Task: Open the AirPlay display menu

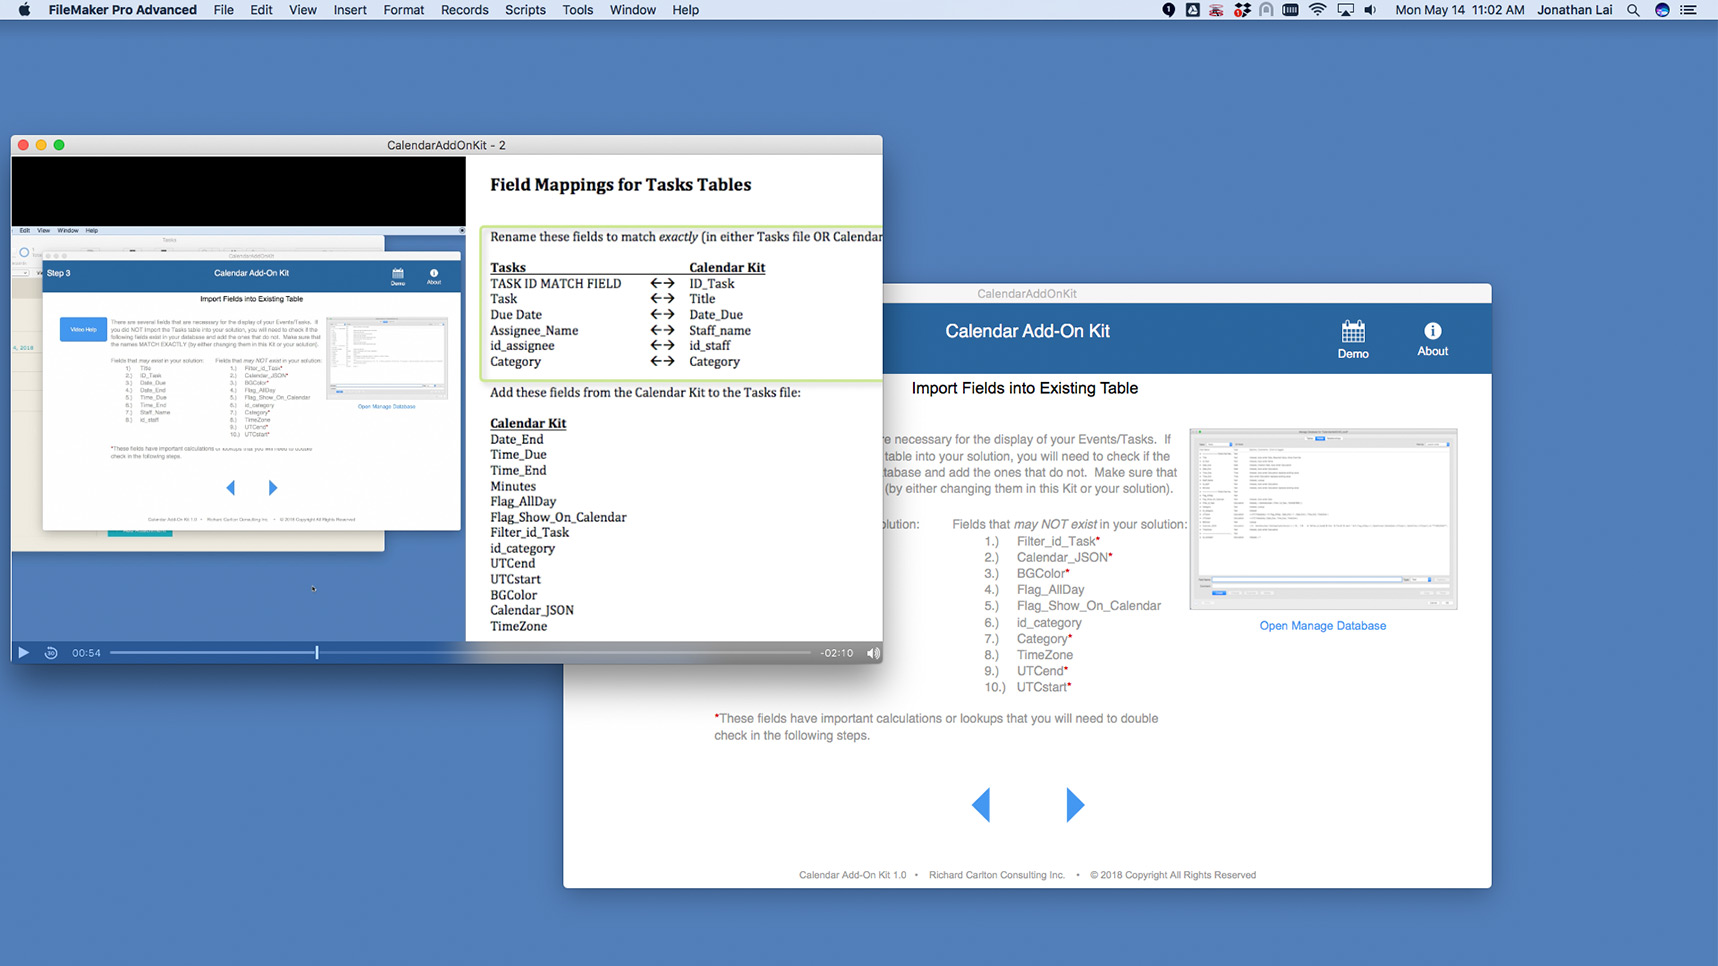Action: pyautogui.click(x=1345, y=10)
